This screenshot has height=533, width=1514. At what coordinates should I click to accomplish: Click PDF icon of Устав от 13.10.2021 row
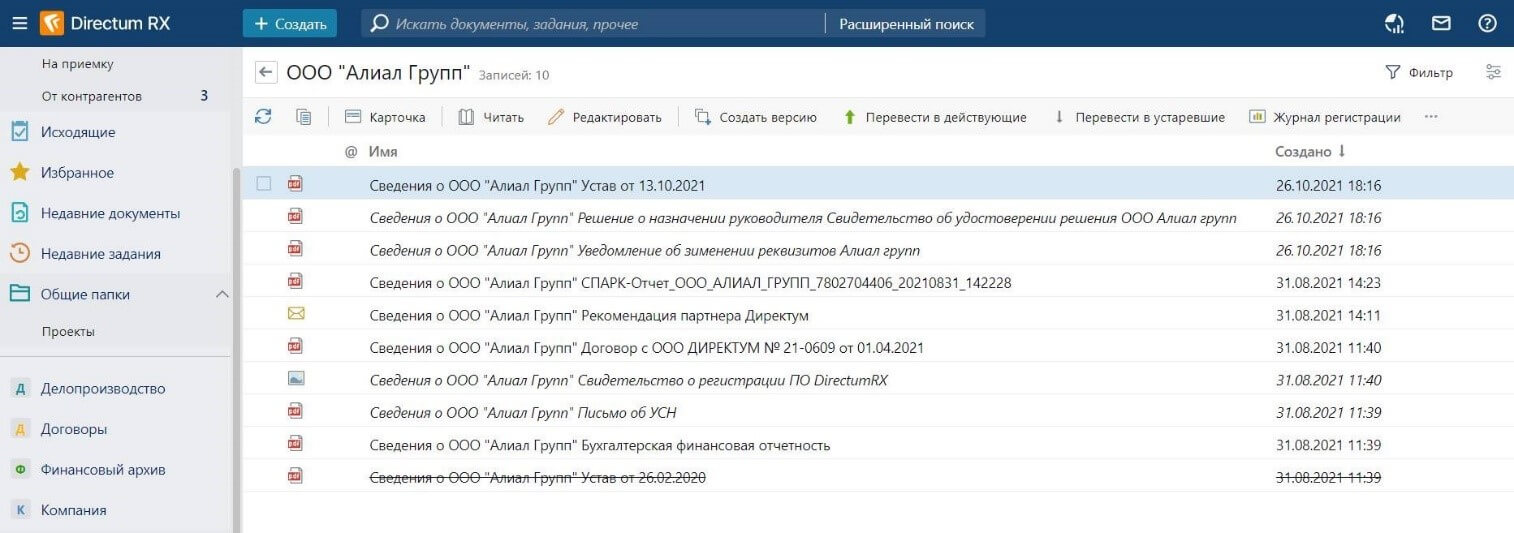295,184
